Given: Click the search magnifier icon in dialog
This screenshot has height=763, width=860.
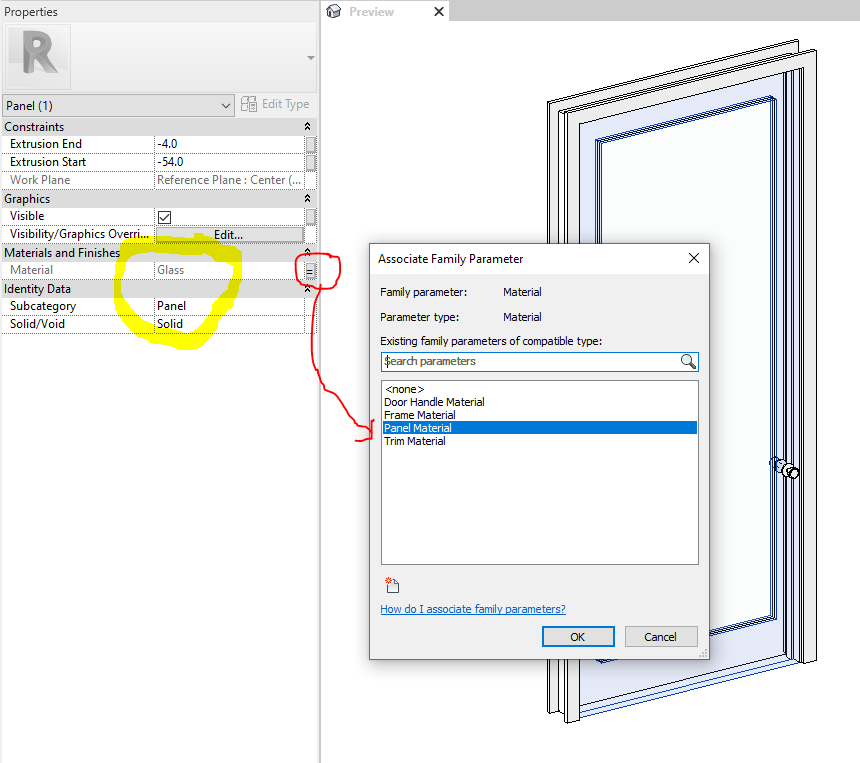Looking at the screenshot, I should coord(688,361).
